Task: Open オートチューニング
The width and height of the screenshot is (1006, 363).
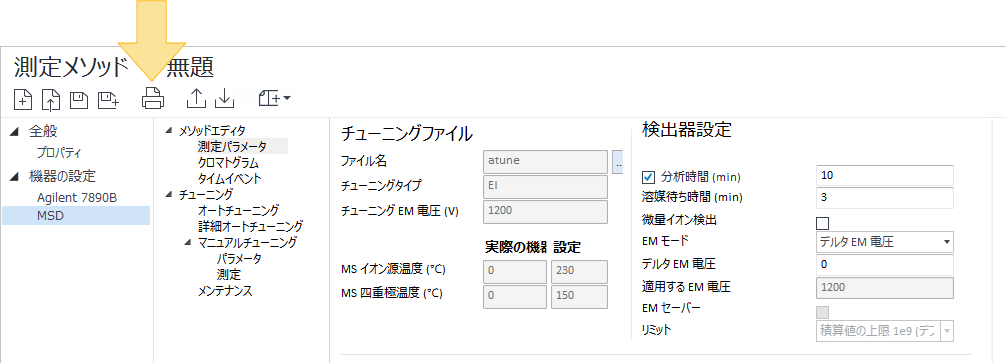Action: click(x=238, y=210)
